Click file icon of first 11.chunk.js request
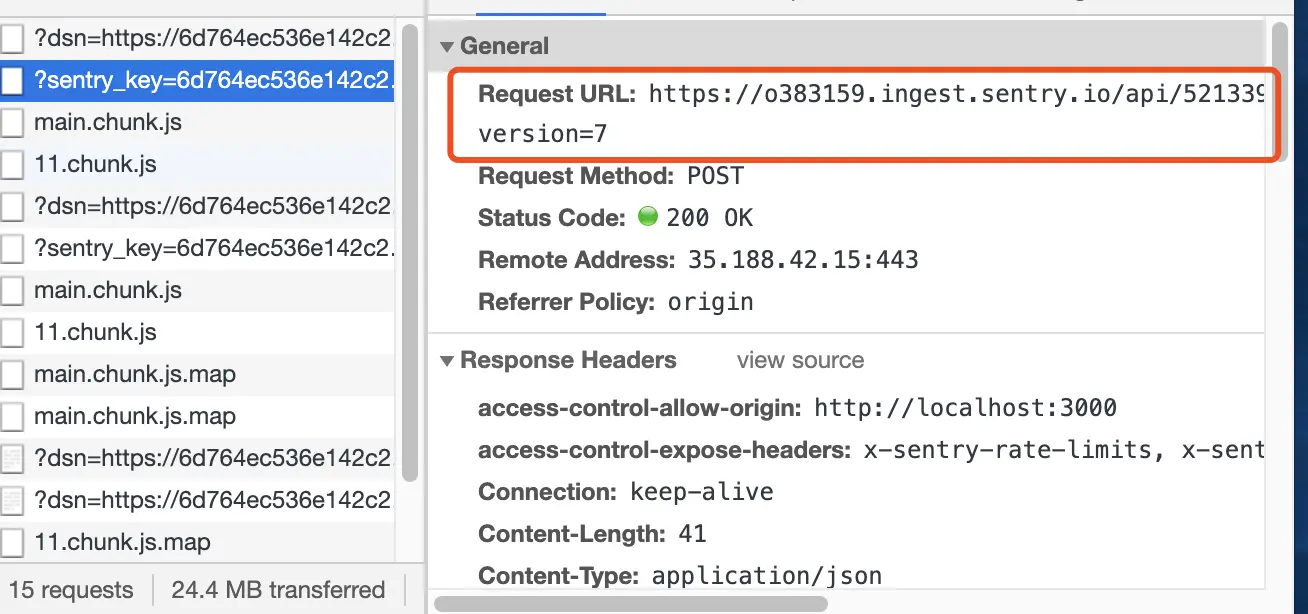The image size is (1308, 614). [12, 165]
